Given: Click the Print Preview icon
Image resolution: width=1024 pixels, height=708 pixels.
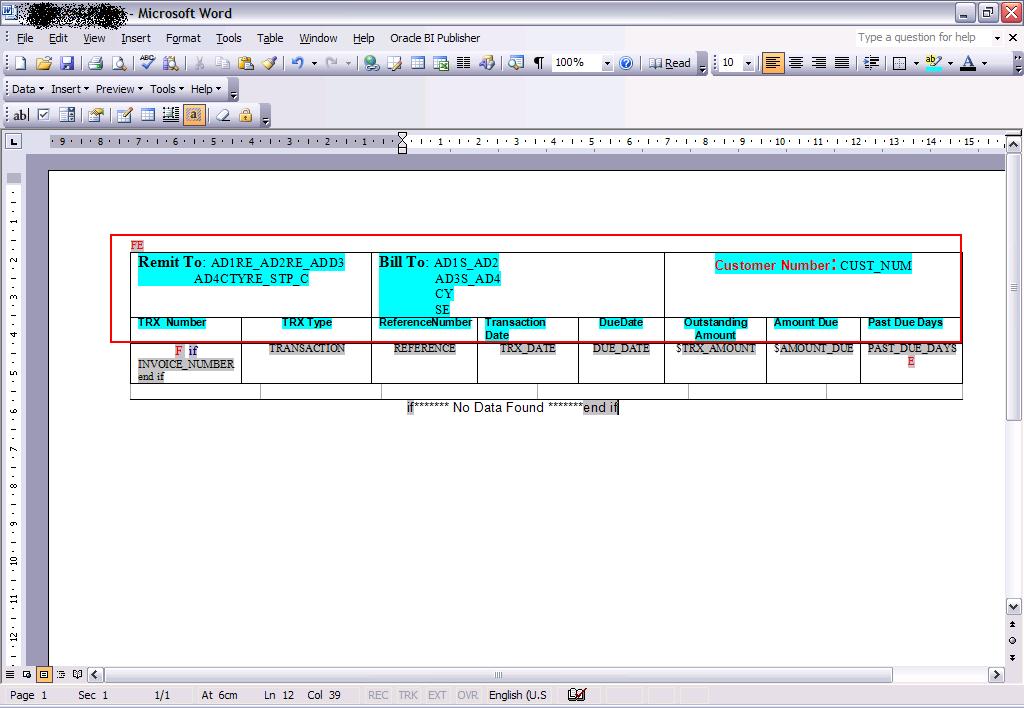Looking at the screenshot, I should click(x=119, y=62).
